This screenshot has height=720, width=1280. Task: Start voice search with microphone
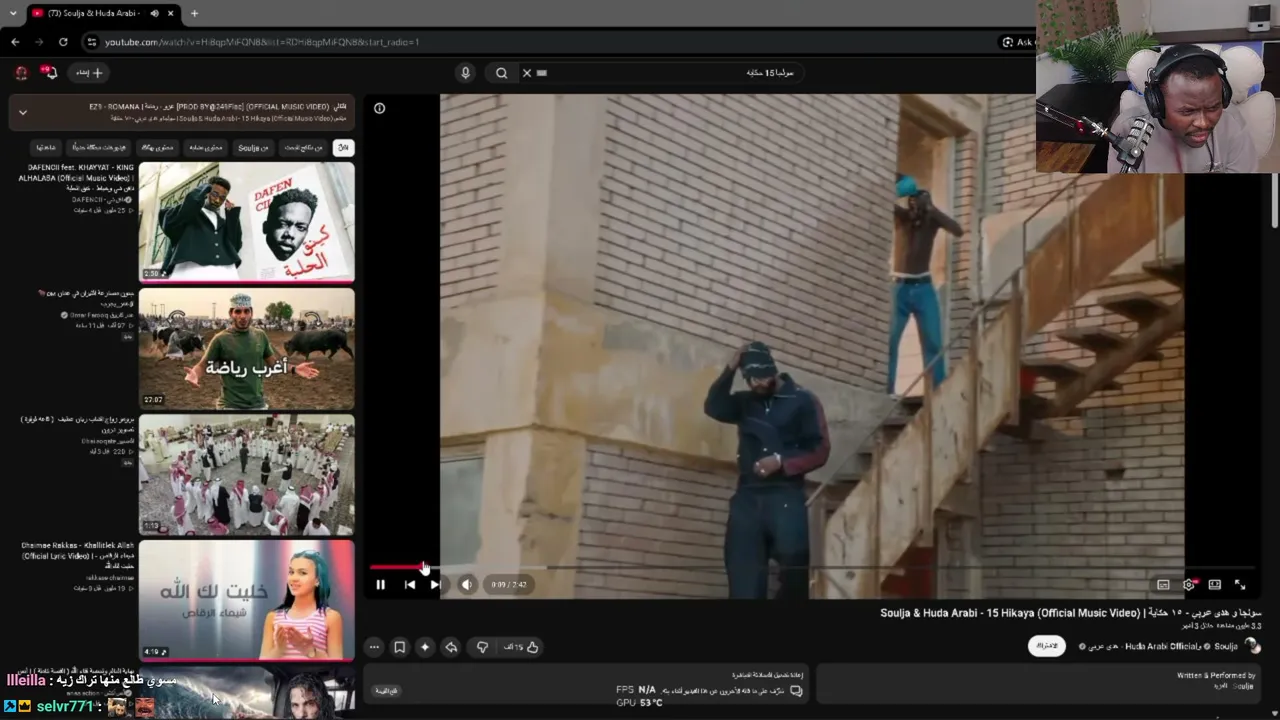465,72
